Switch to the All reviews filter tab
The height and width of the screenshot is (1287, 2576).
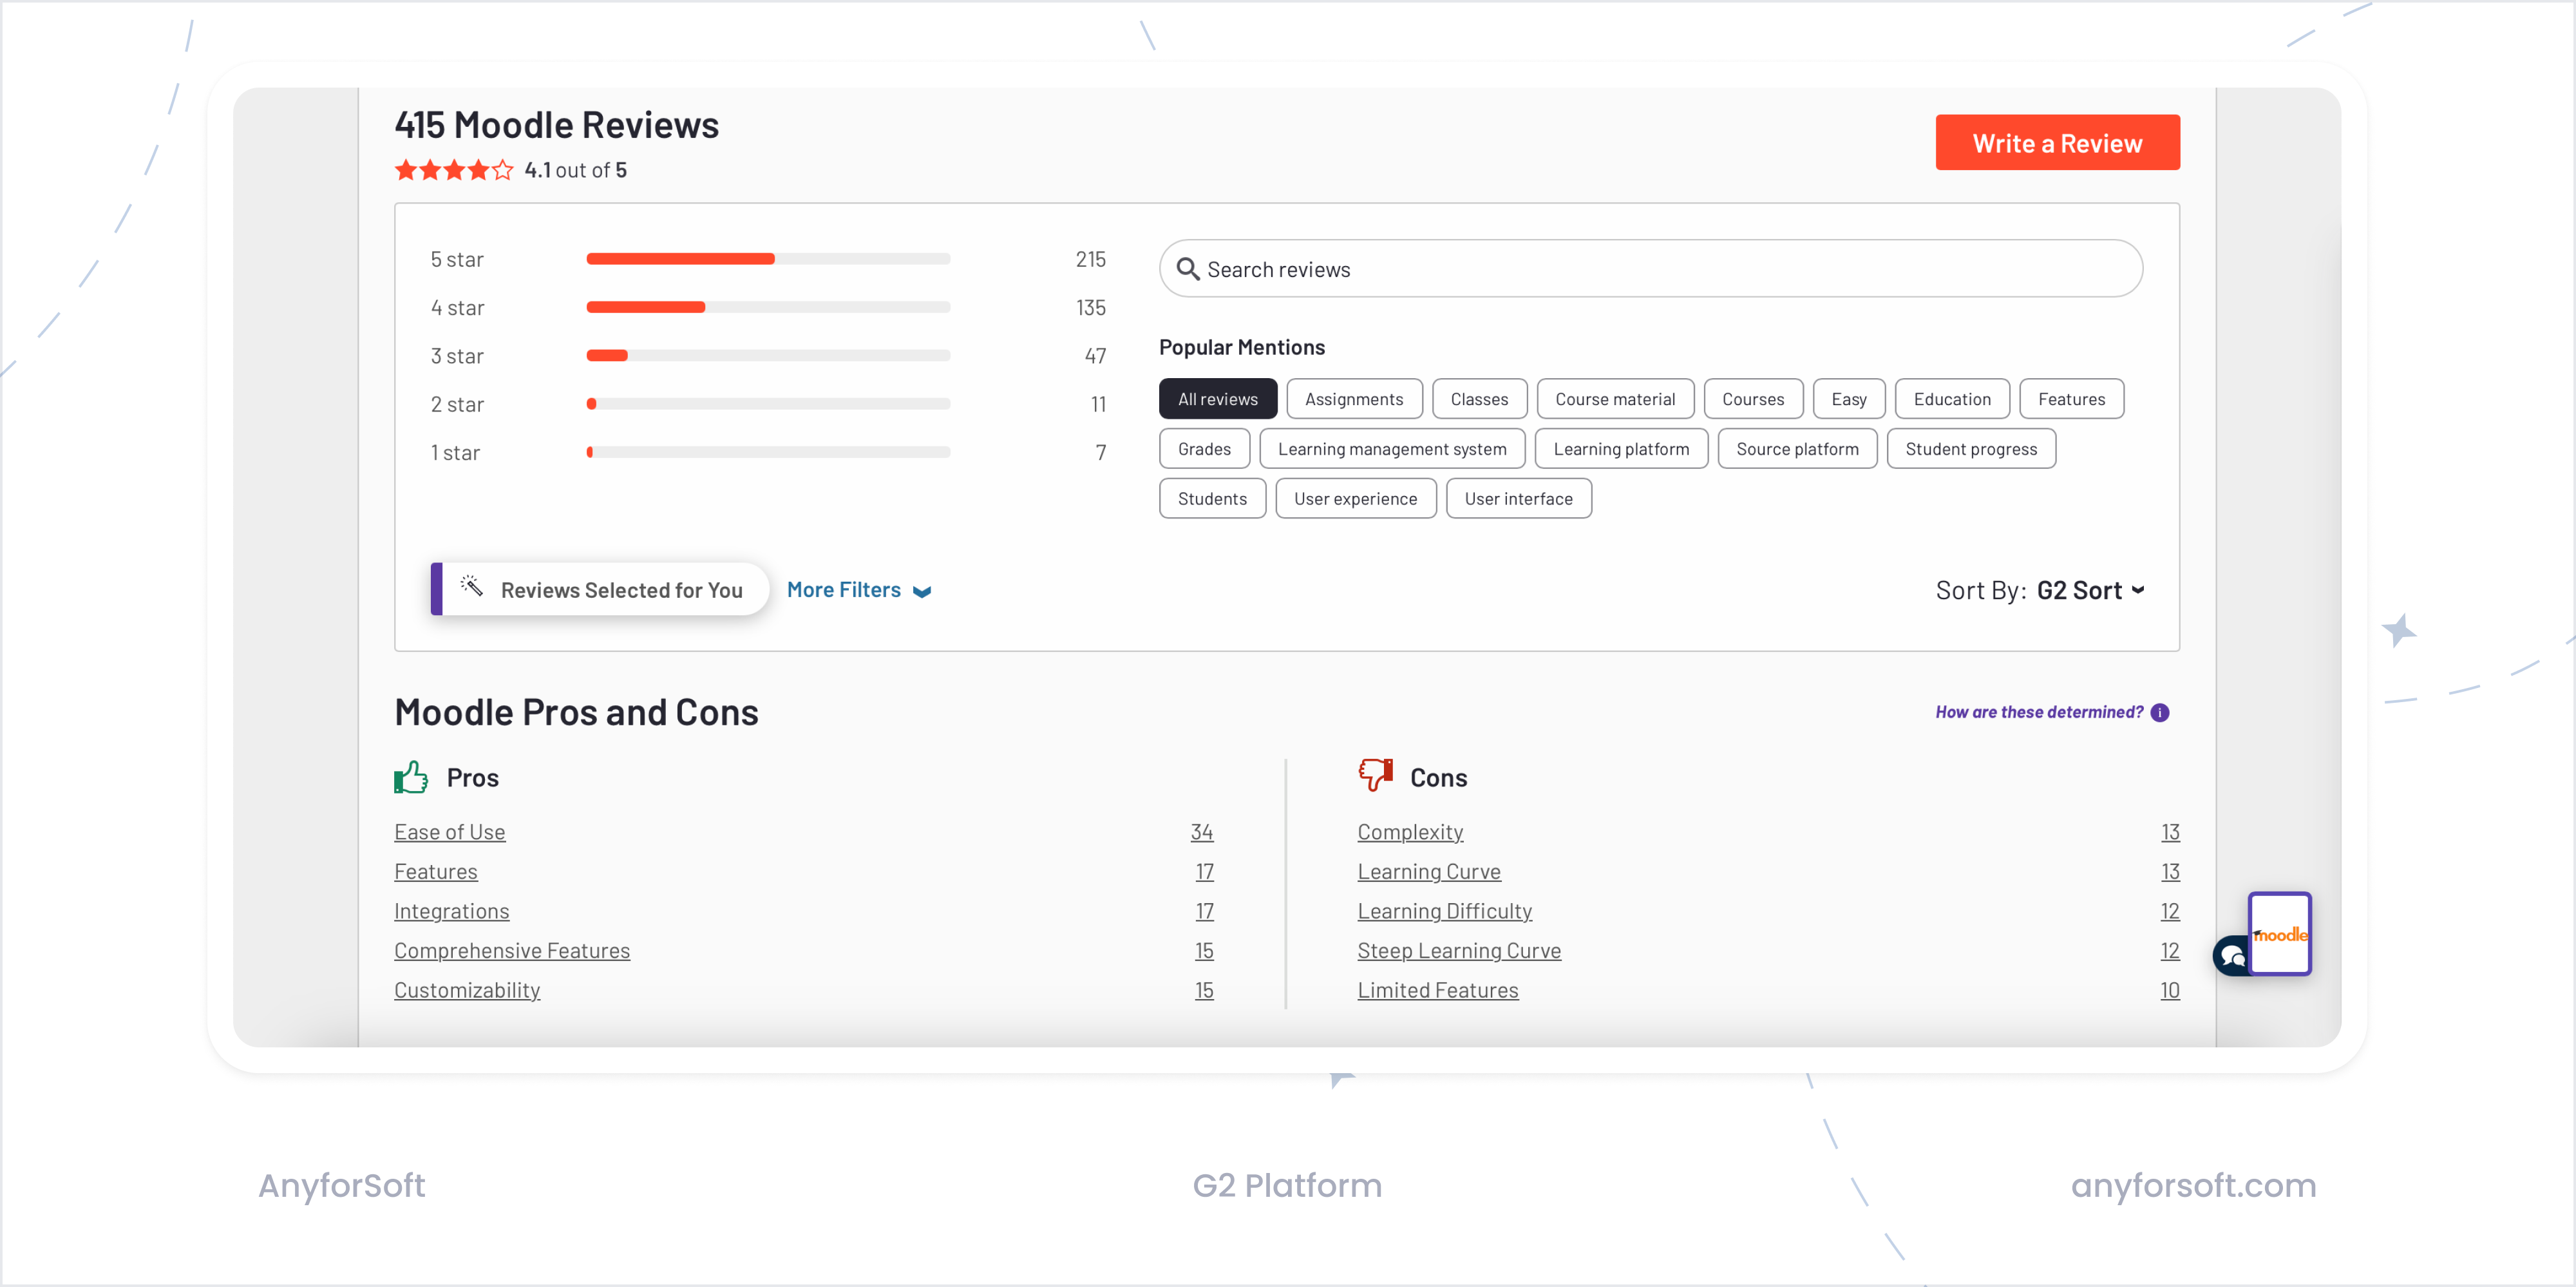(1217, 398)
